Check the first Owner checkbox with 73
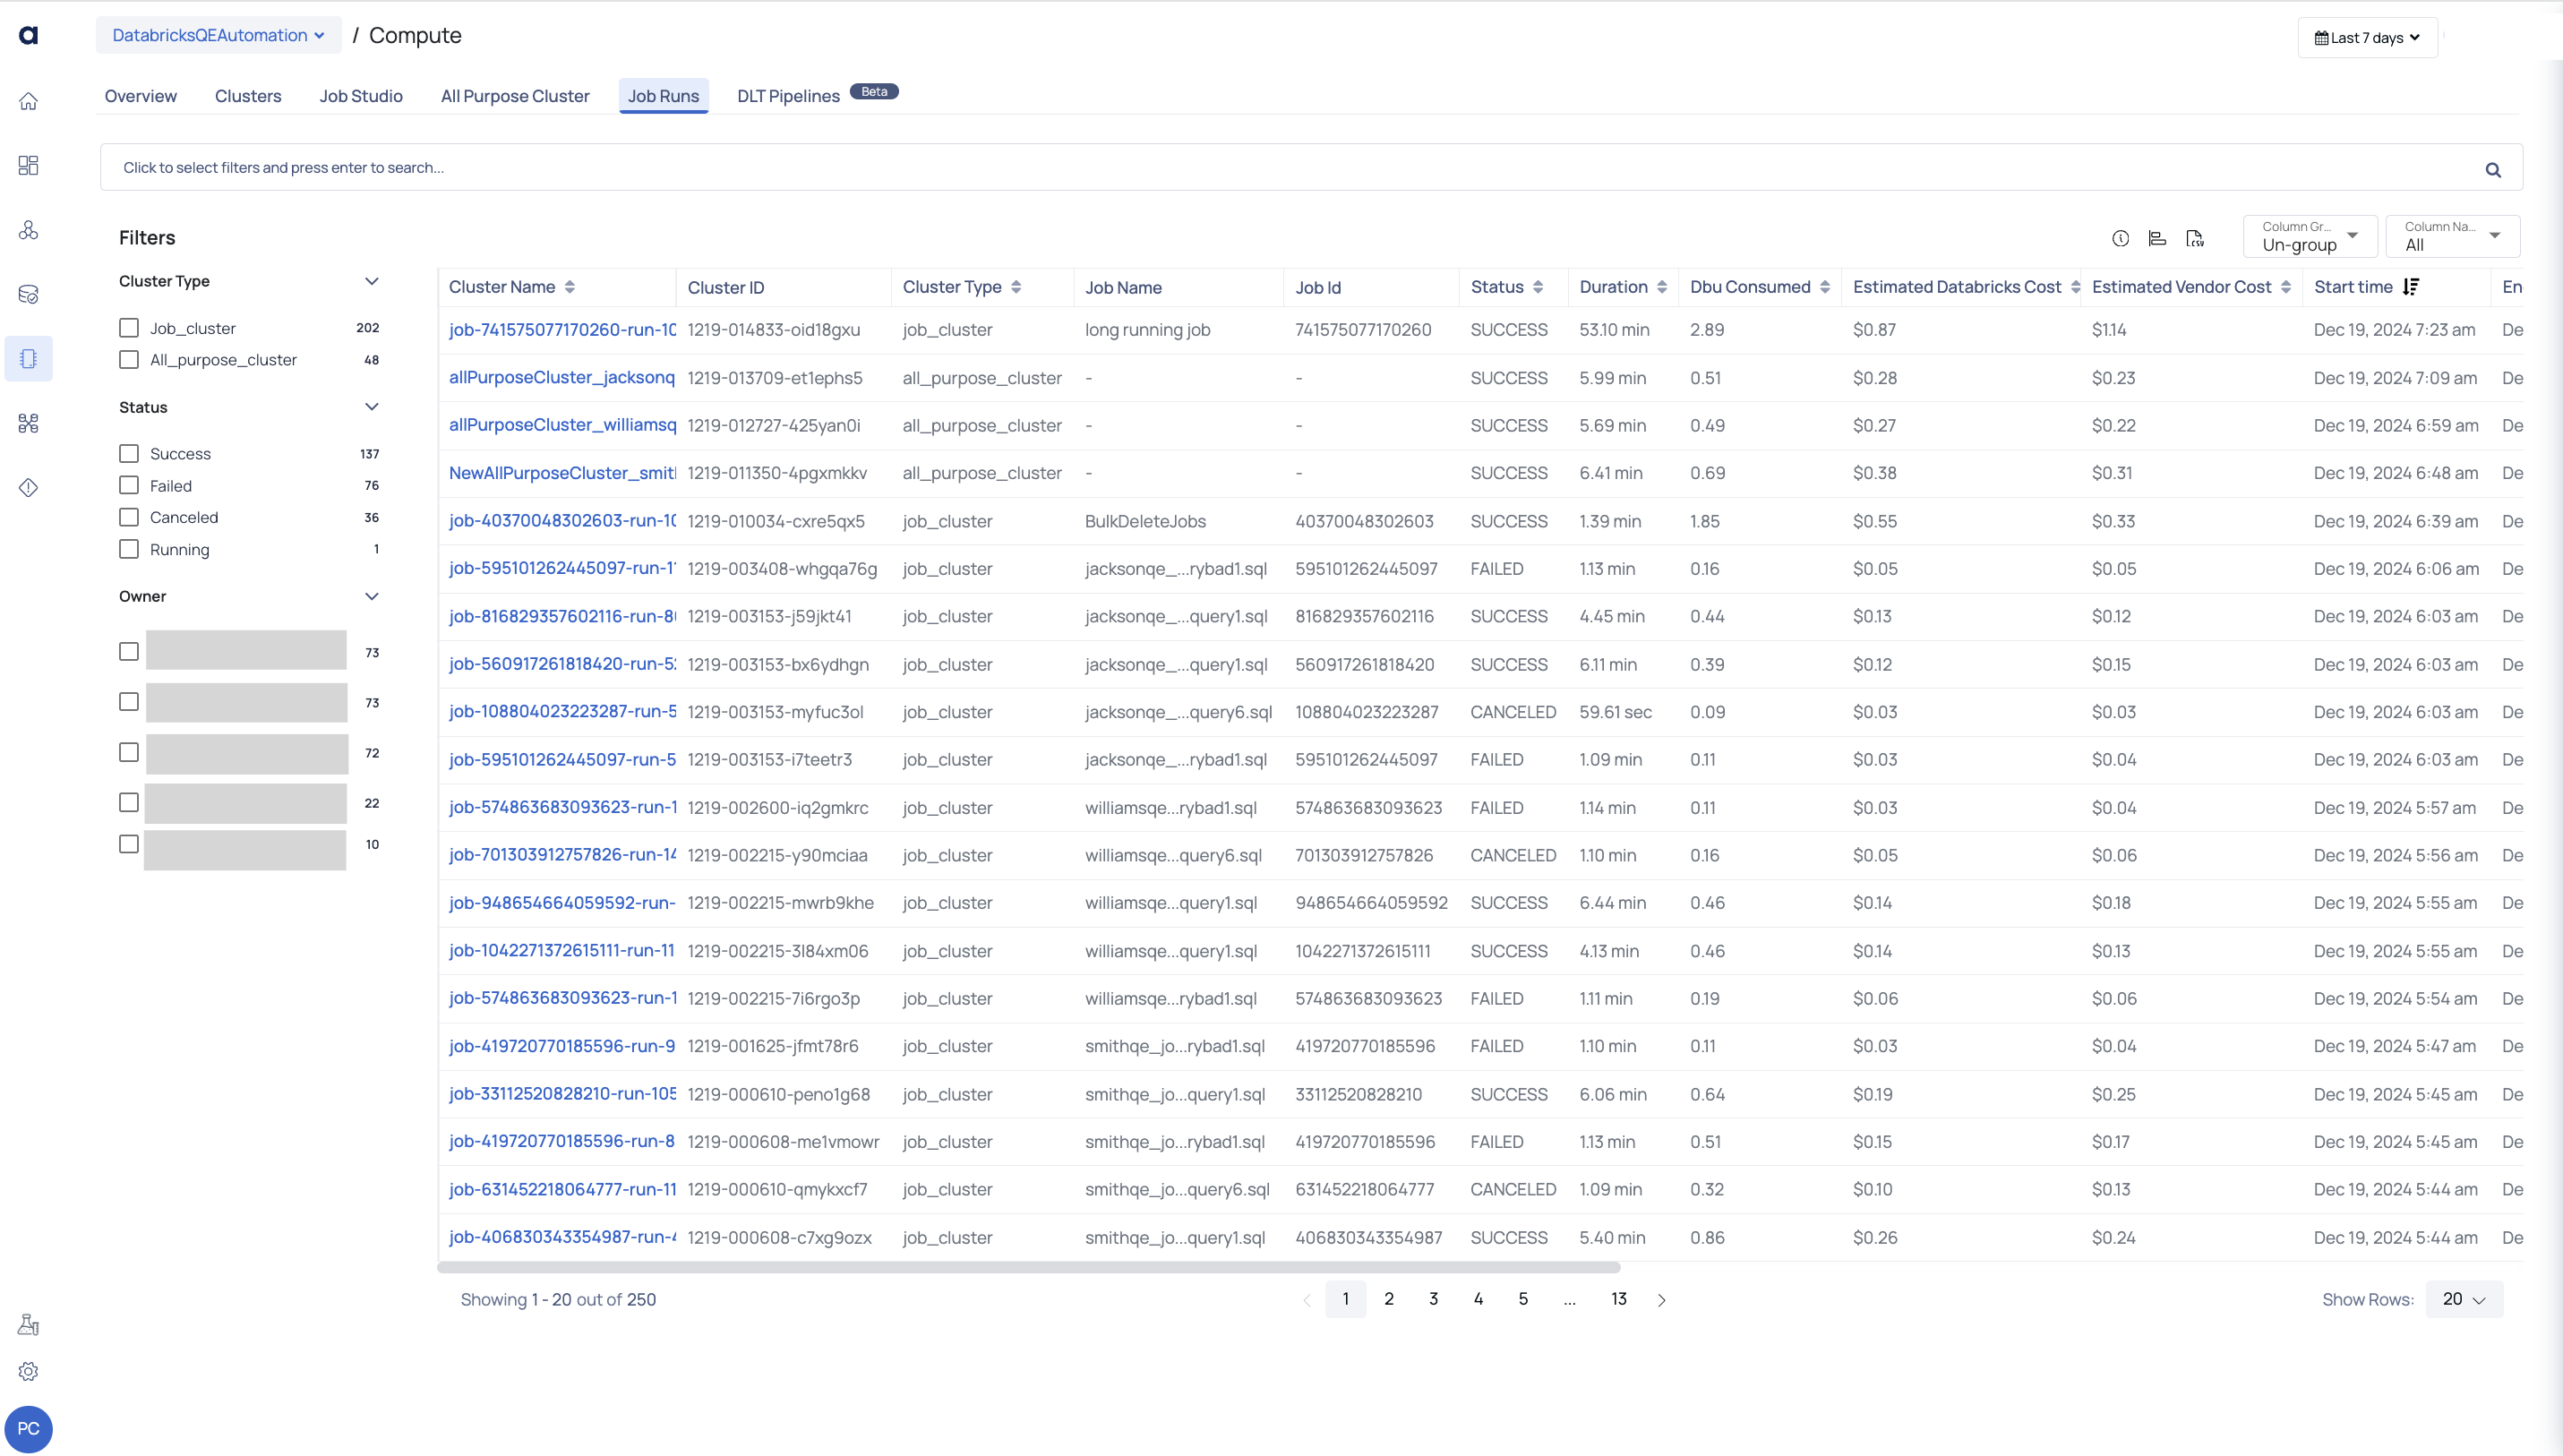This screenshot has width=2563, height=1456. [129, 652]
